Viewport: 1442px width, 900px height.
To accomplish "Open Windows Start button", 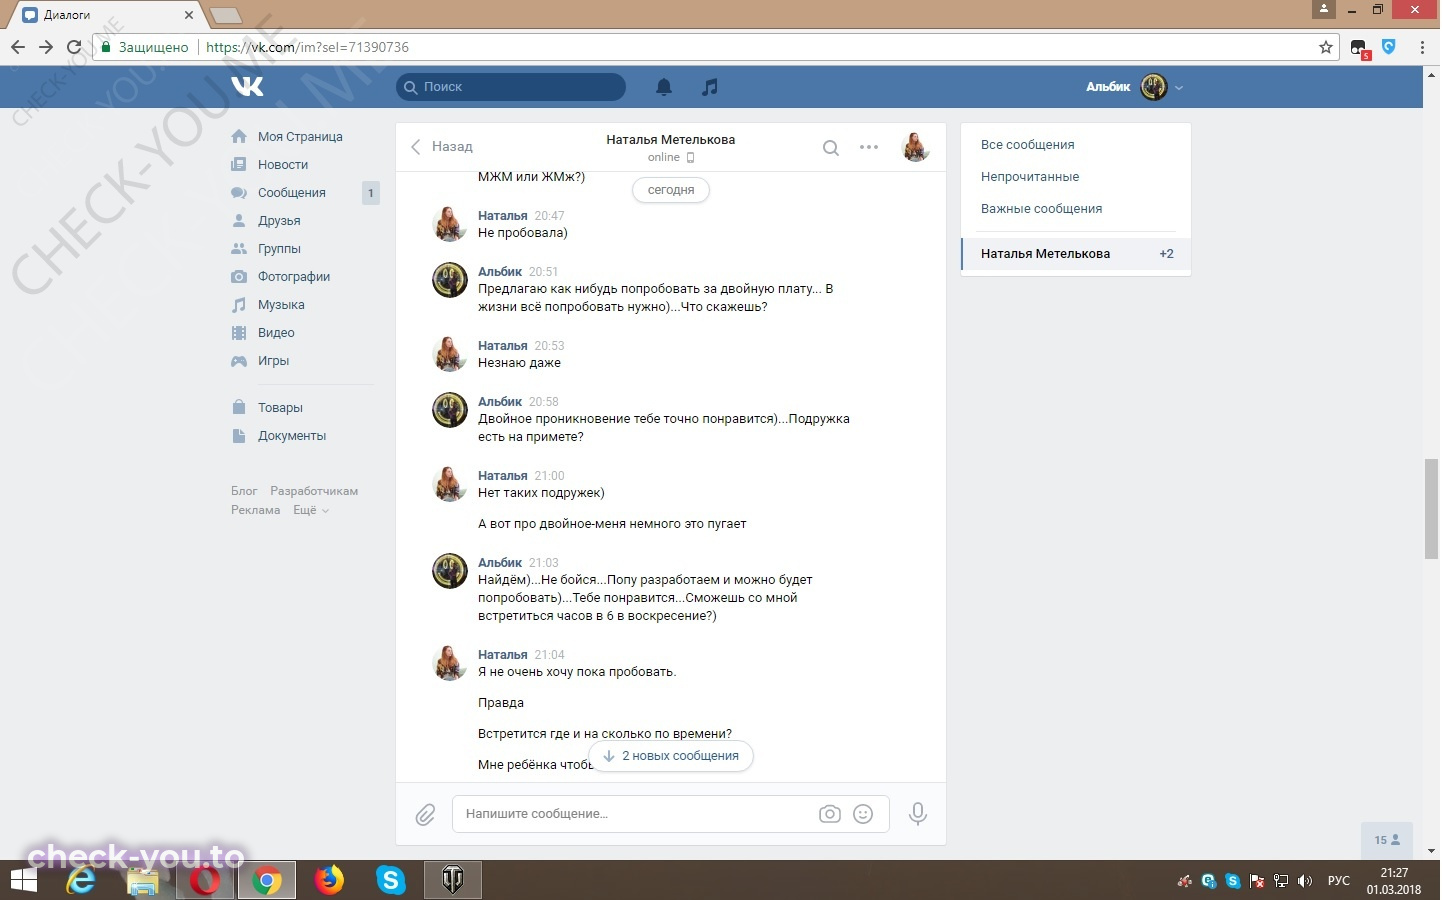I will click(22, 880).
